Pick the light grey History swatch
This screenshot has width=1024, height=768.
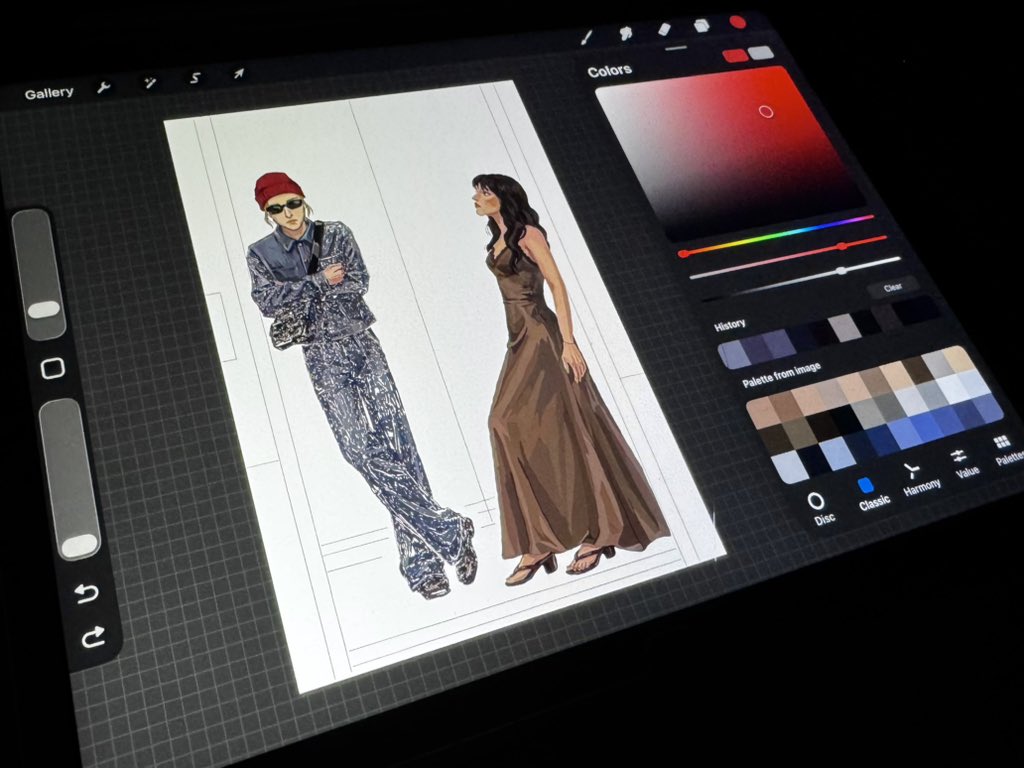[845, 328]
